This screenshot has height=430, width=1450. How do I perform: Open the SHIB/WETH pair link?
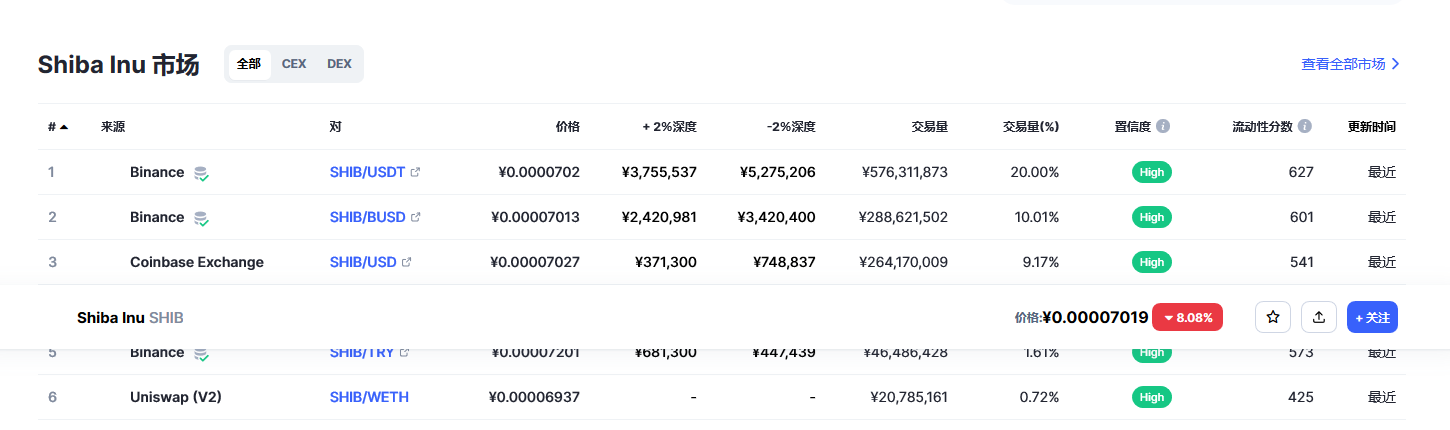(369, 397)
